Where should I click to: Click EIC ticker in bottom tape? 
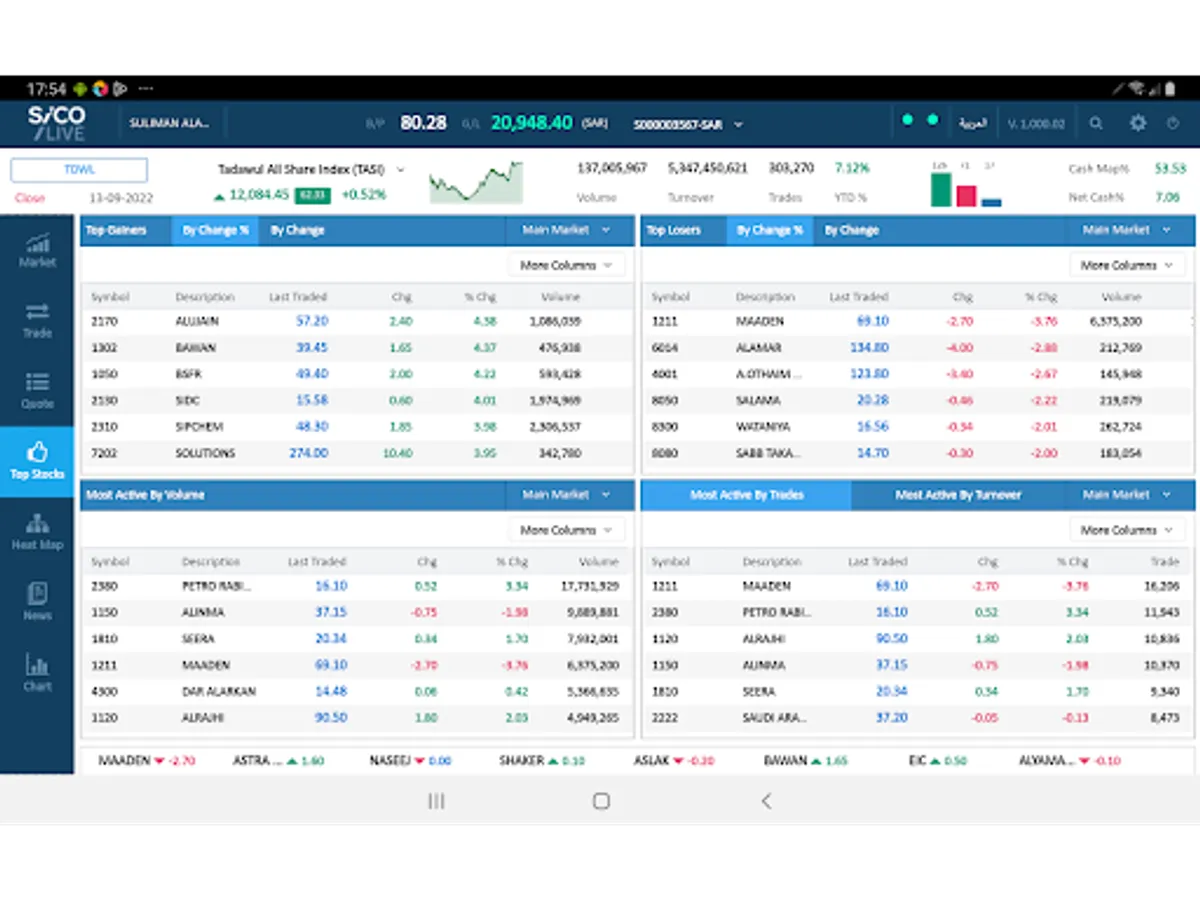(x=937, y=761)
